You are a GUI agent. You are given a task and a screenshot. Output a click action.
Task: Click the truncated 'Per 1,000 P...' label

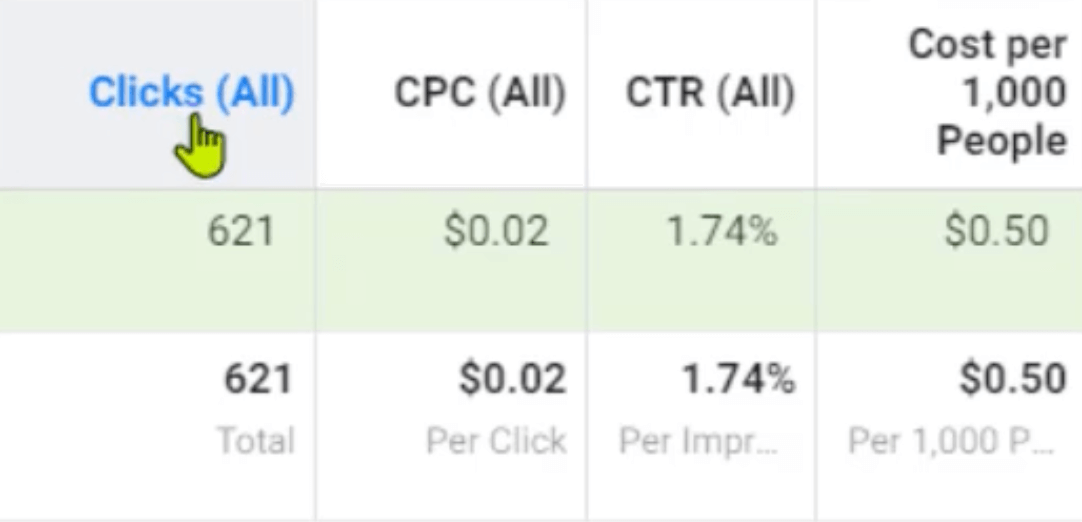951,441
